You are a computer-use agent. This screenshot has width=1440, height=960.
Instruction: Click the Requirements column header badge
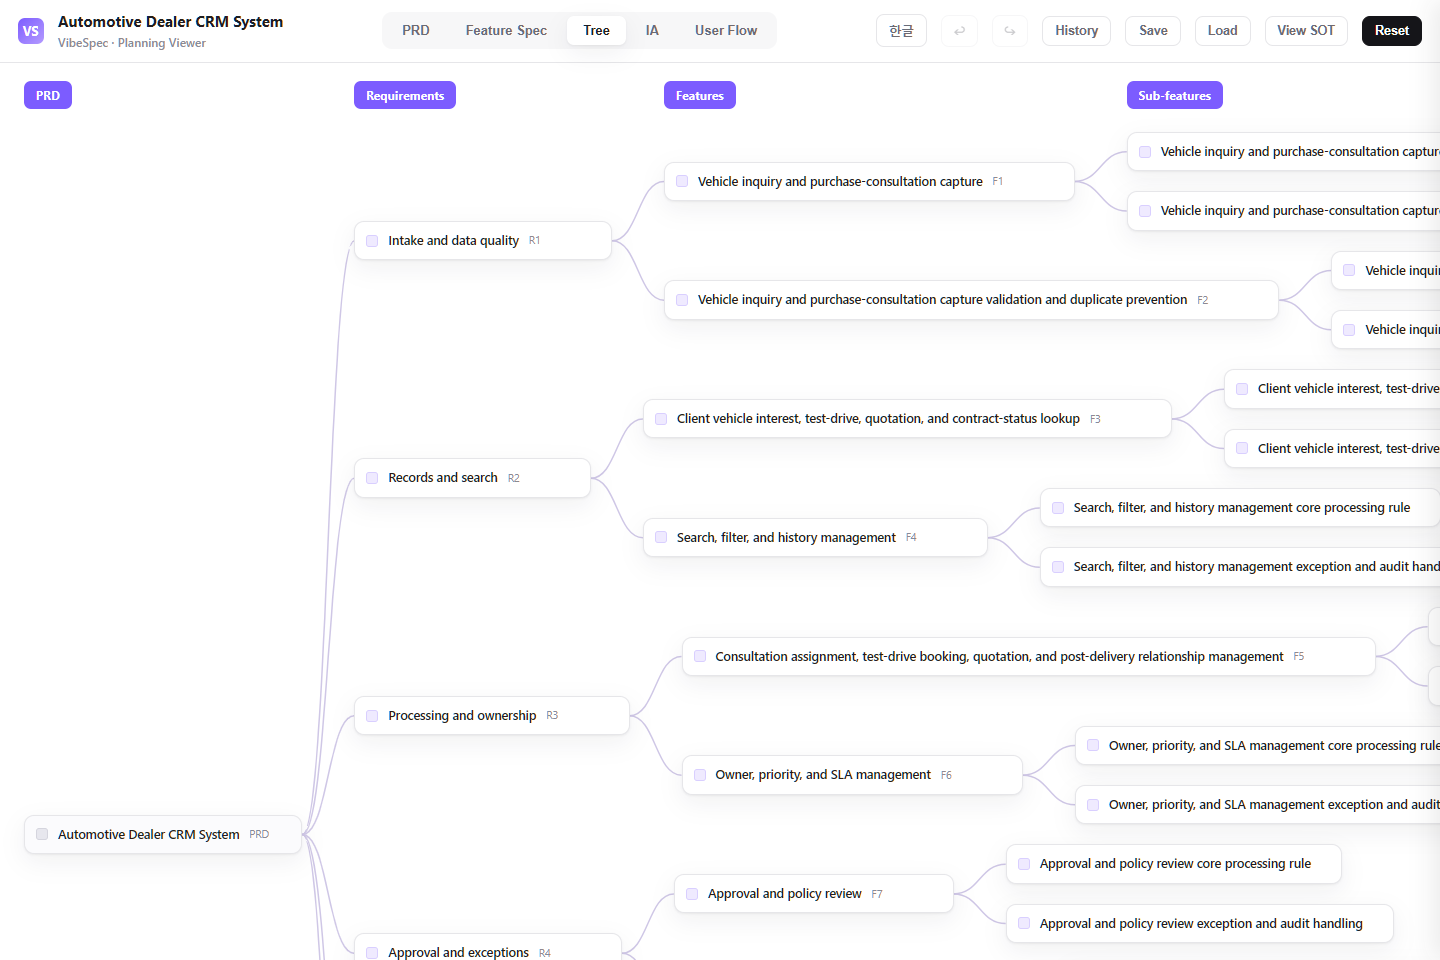tap(405, 96)
